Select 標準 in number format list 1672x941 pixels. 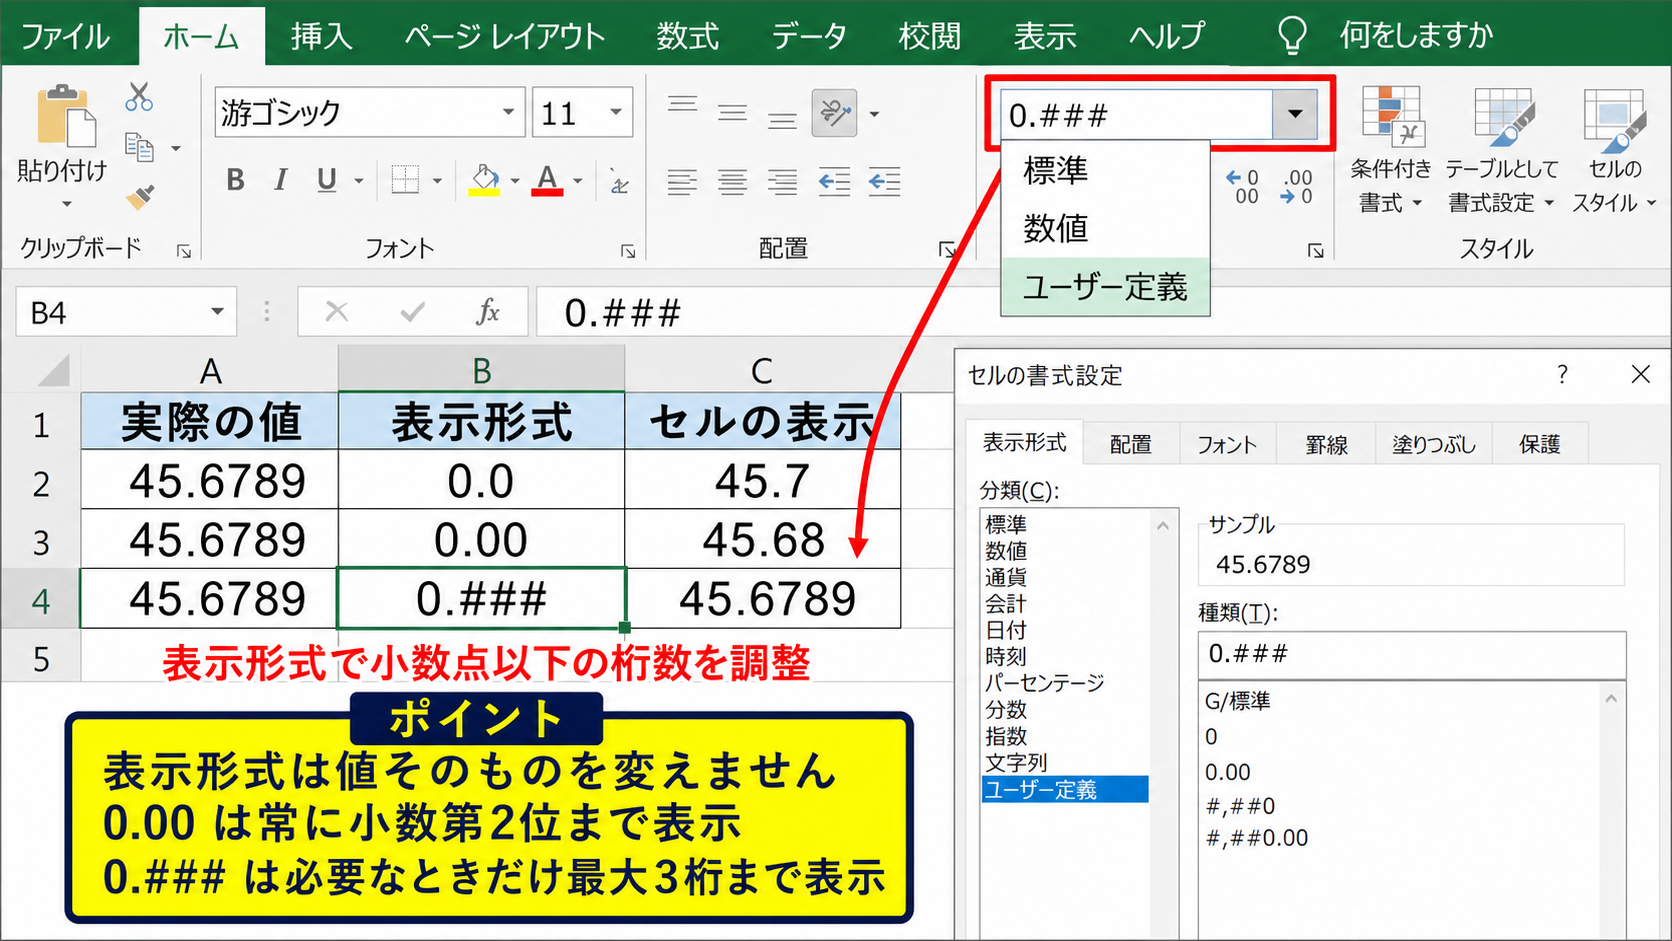point(1106,170)
